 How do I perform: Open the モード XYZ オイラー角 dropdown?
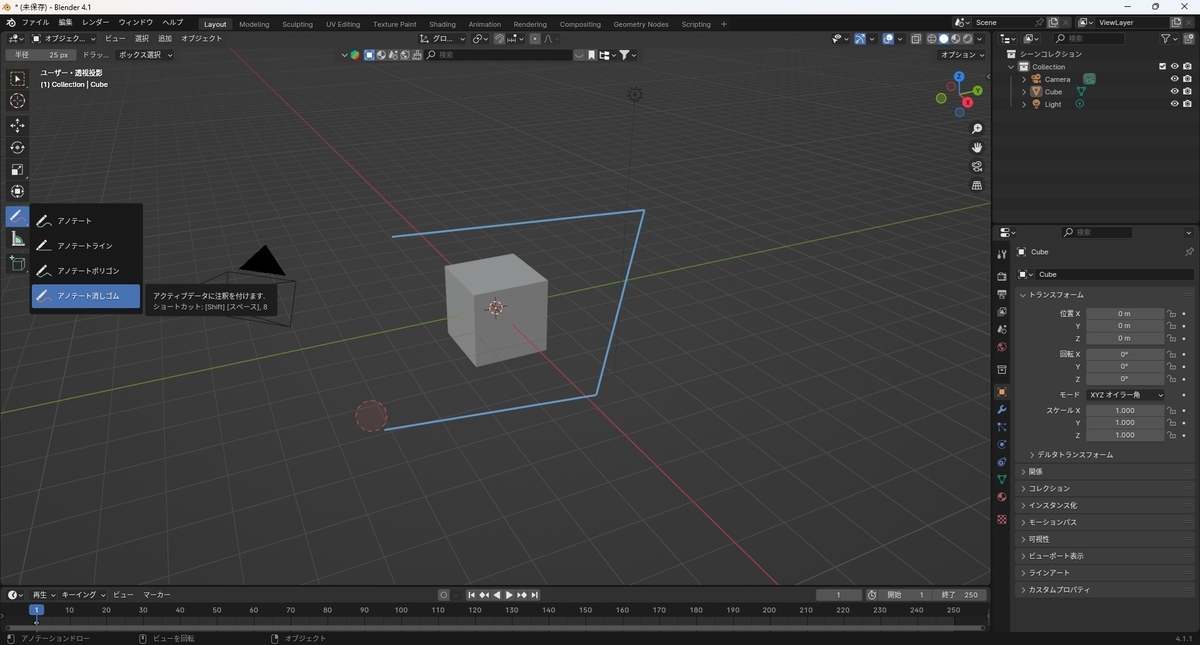point(1126,395)
